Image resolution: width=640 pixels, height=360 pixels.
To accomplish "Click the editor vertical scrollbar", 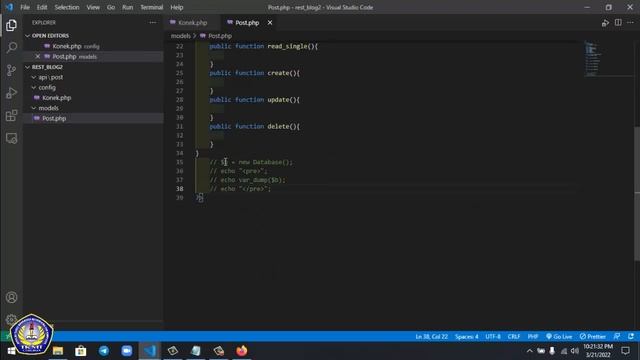I will click(637, 194).
